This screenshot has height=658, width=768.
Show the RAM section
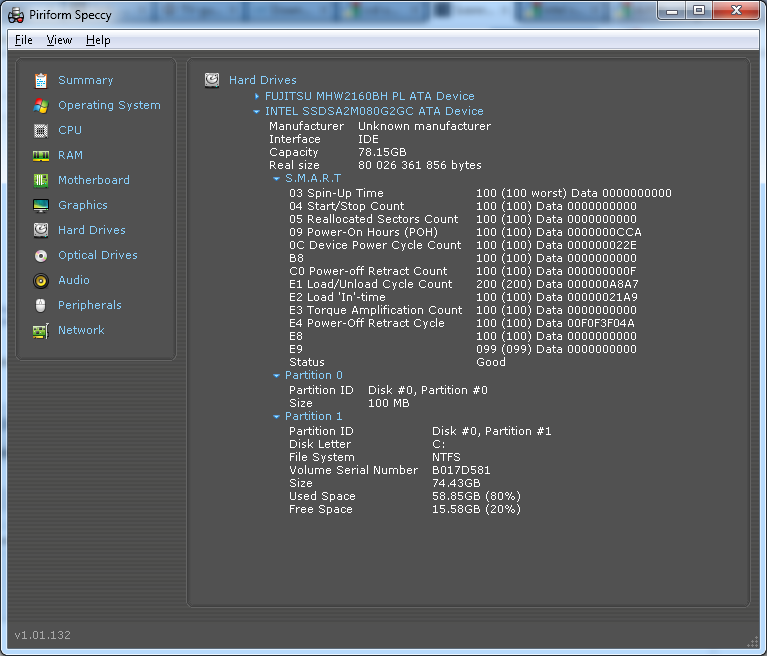point(71,155)
